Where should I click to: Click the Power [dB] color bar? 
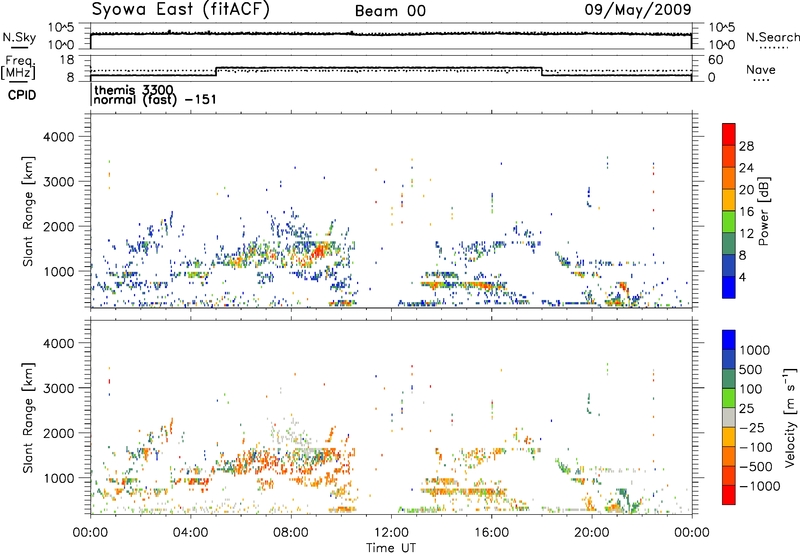(729, 211)
